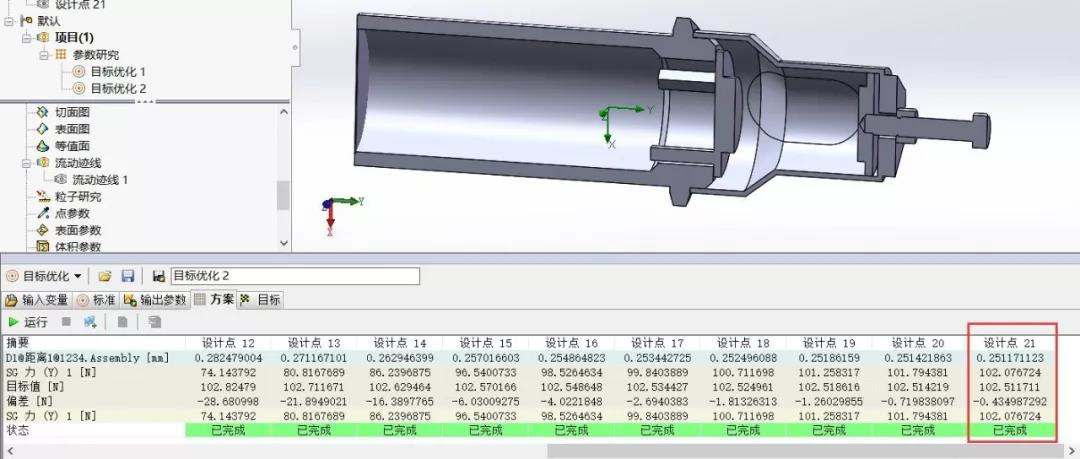Click the 等值面 isosurface icon
This screenshot has width=1080, height=459.
tap(42, 146)
